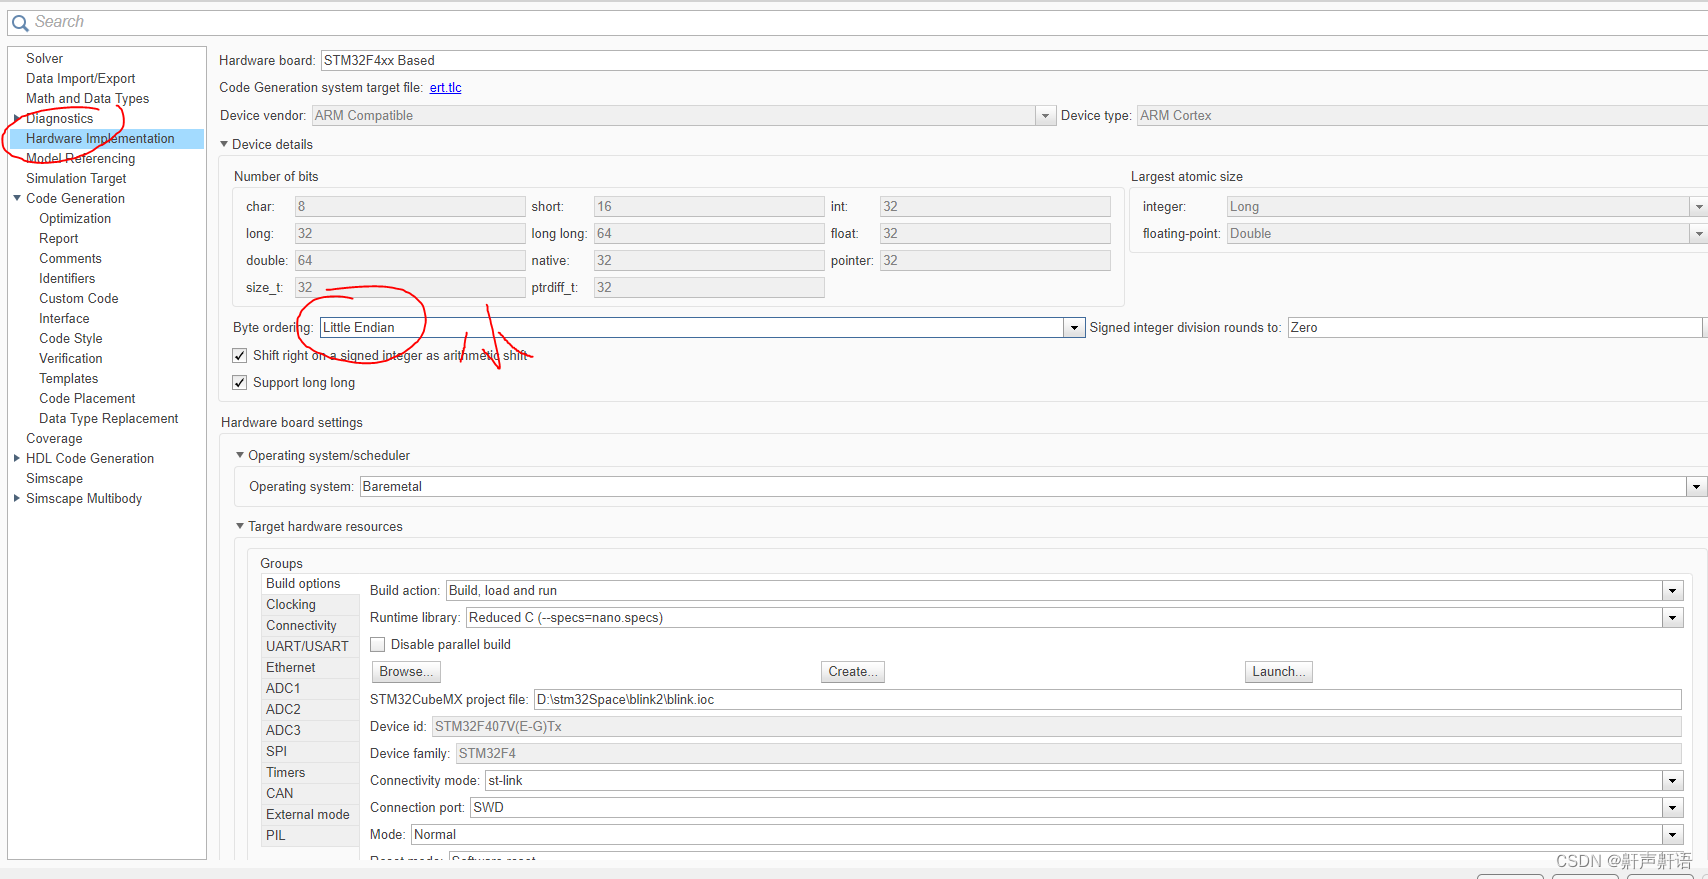
Task: Collapse Operating system/scheduler section
Action: [x=240, y=455]
